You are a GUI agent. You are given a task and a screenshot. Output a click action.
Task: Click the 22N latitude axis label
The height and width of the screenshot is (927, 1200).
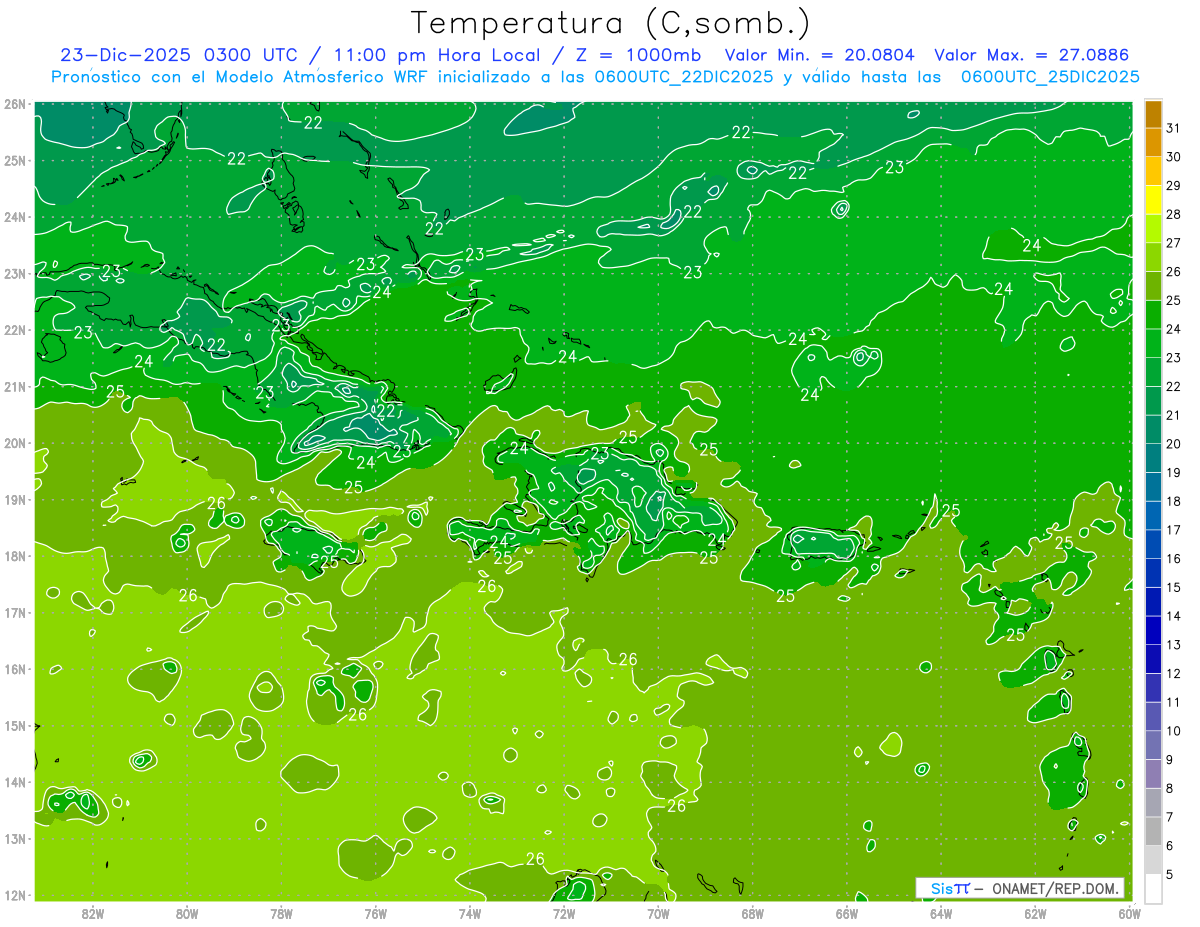[14, 330]
